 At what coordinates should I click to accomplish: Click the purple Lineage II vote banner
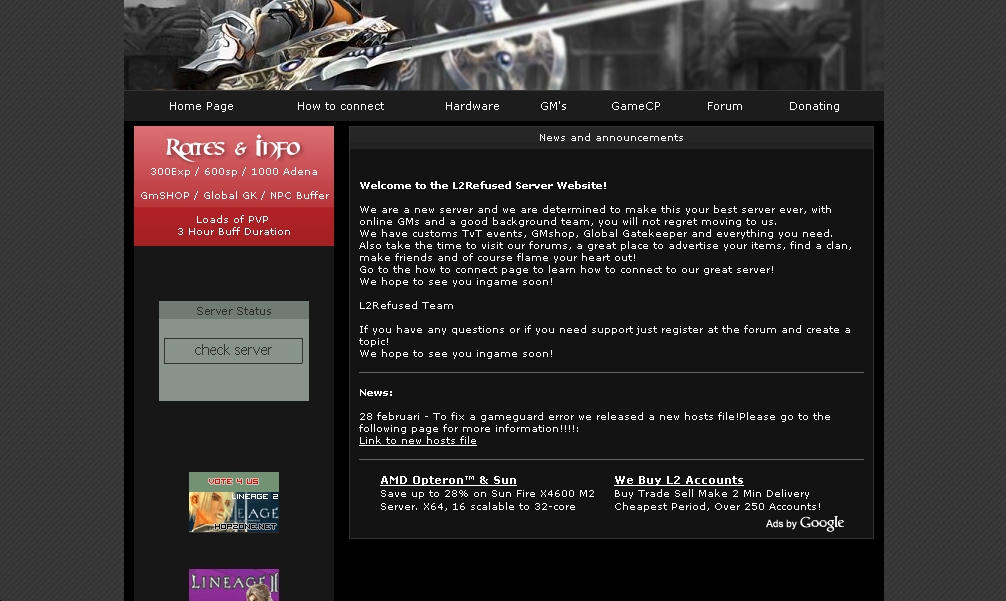(234, 585)
